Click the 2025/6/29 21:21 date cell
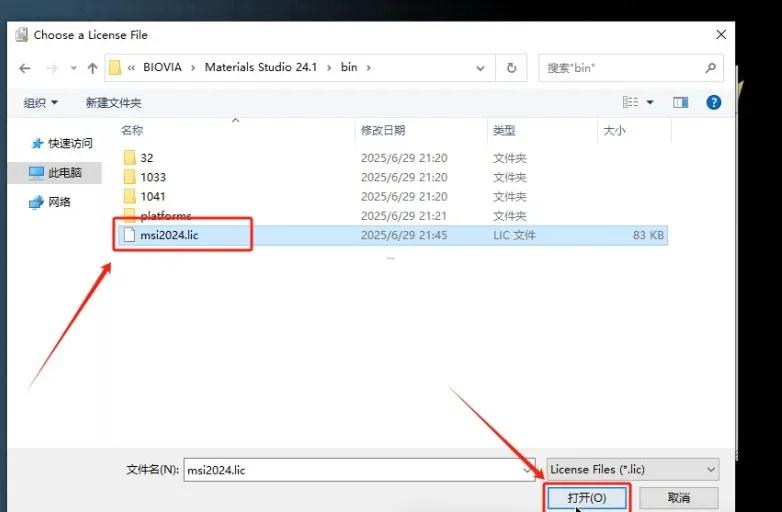Screen dimensions: 782x512 (404, 216)
